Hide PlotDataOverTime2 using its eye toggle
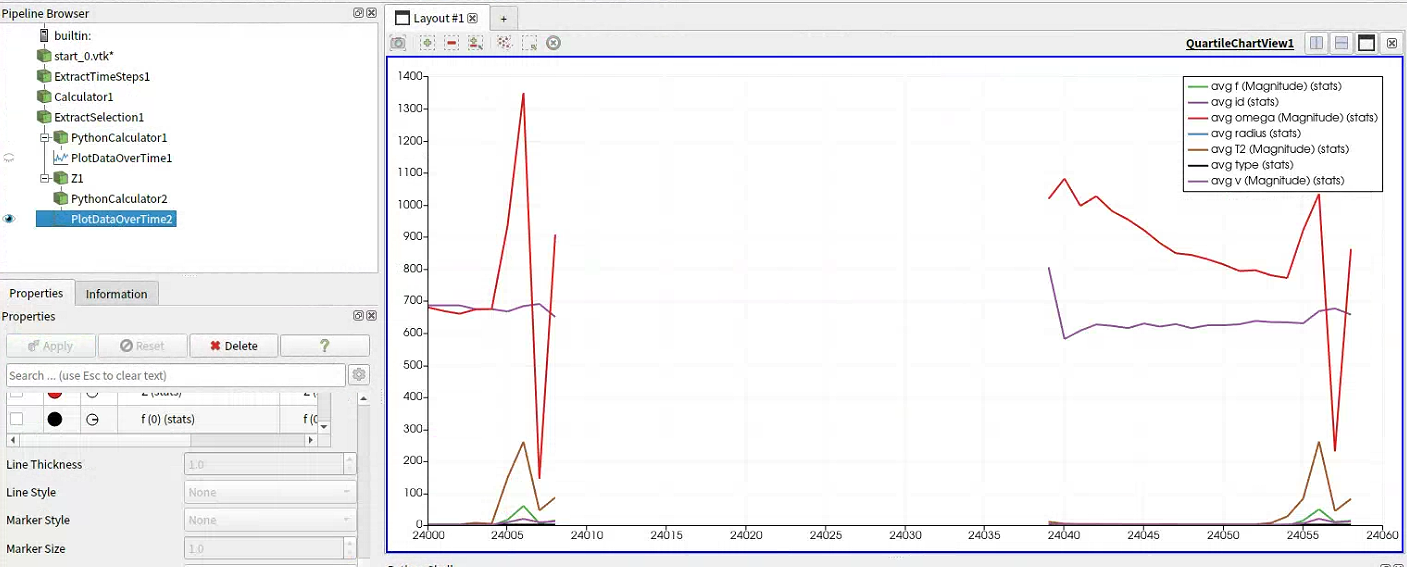This screenshot has width=1407, height=567. (10, 219)
